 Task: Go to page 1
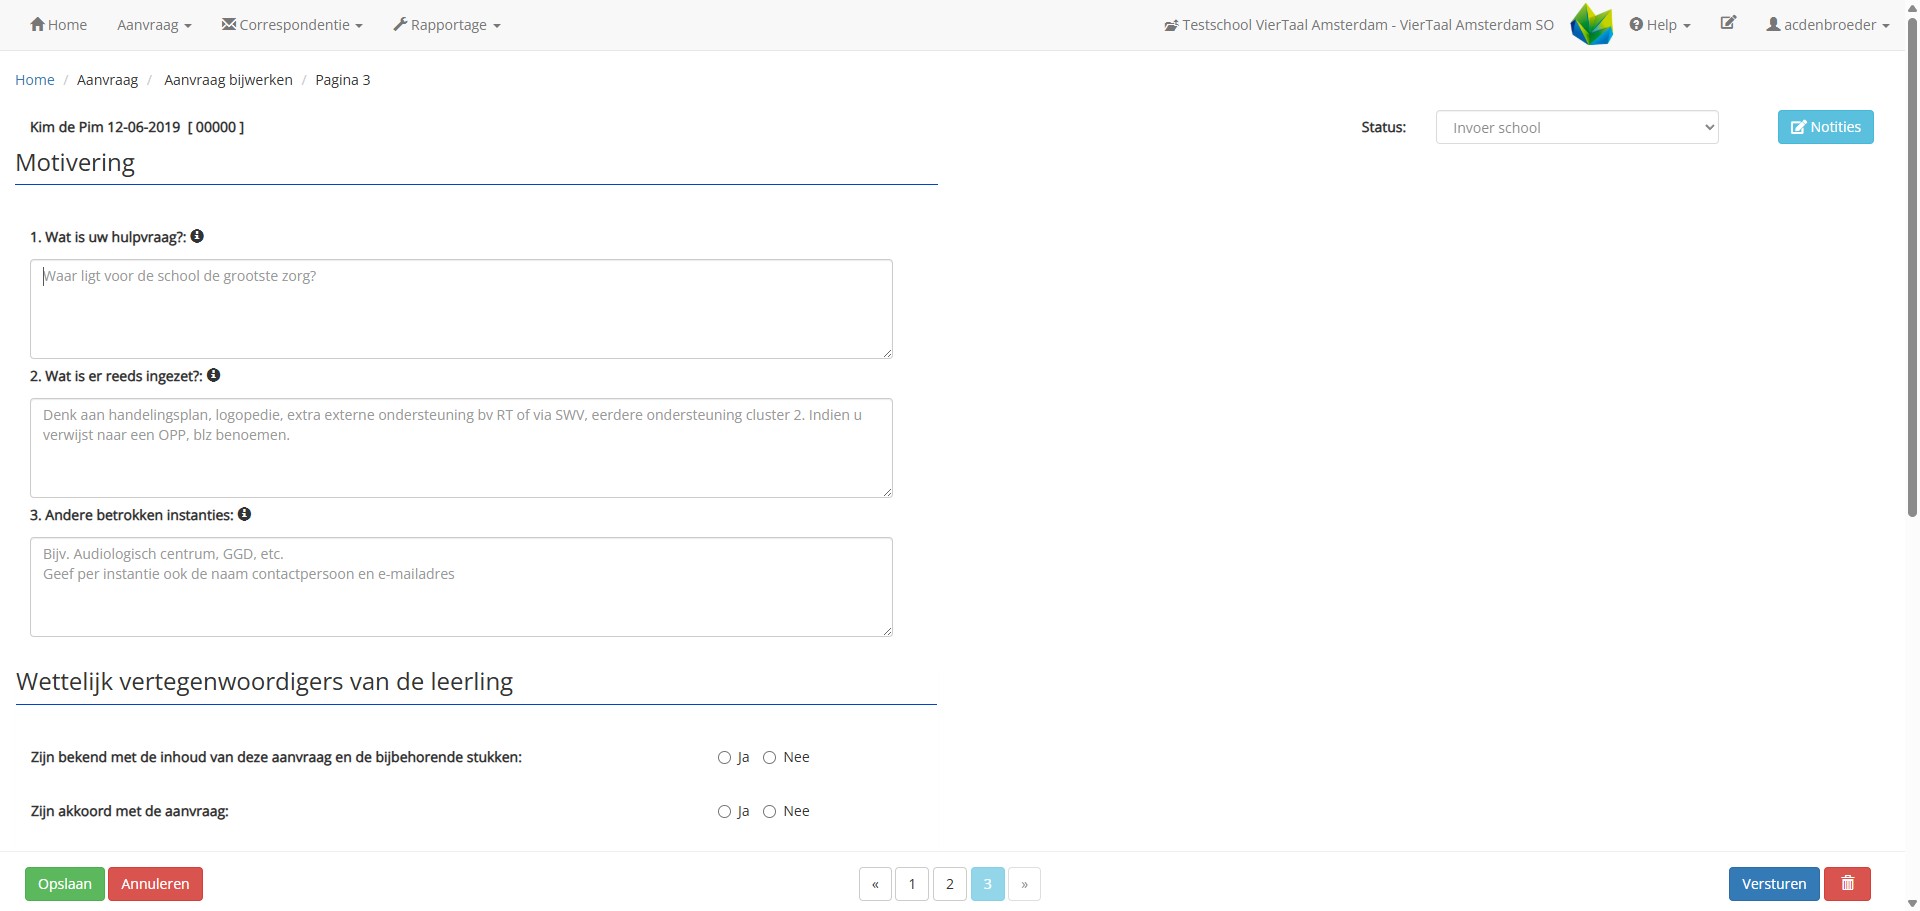tap(912, 884)
